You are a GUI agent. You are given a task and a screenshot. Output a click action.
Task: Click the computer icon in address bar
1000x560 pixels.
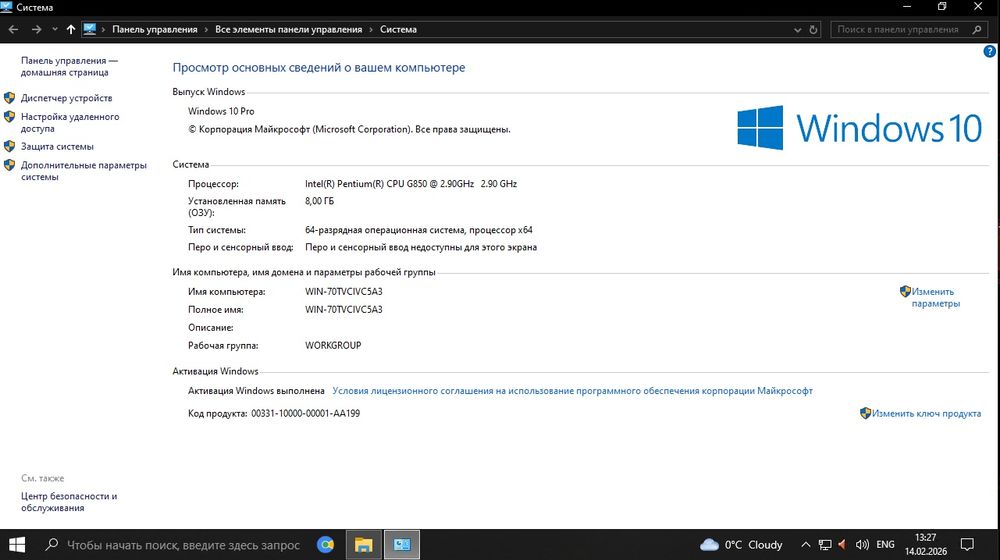click(x=90, y=29)
